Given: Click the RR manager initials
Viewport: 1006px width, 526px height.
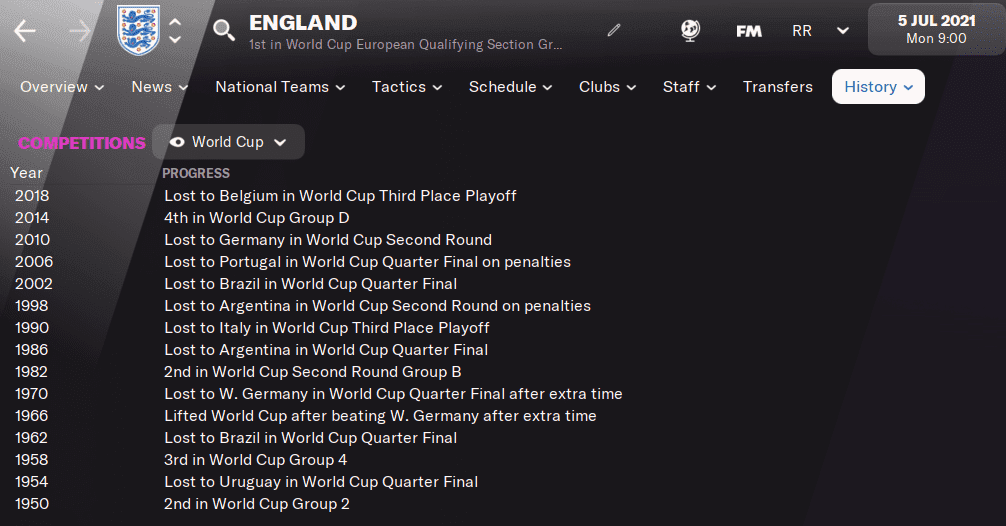Looking at the screenshot, I should [x=802, y=31].
